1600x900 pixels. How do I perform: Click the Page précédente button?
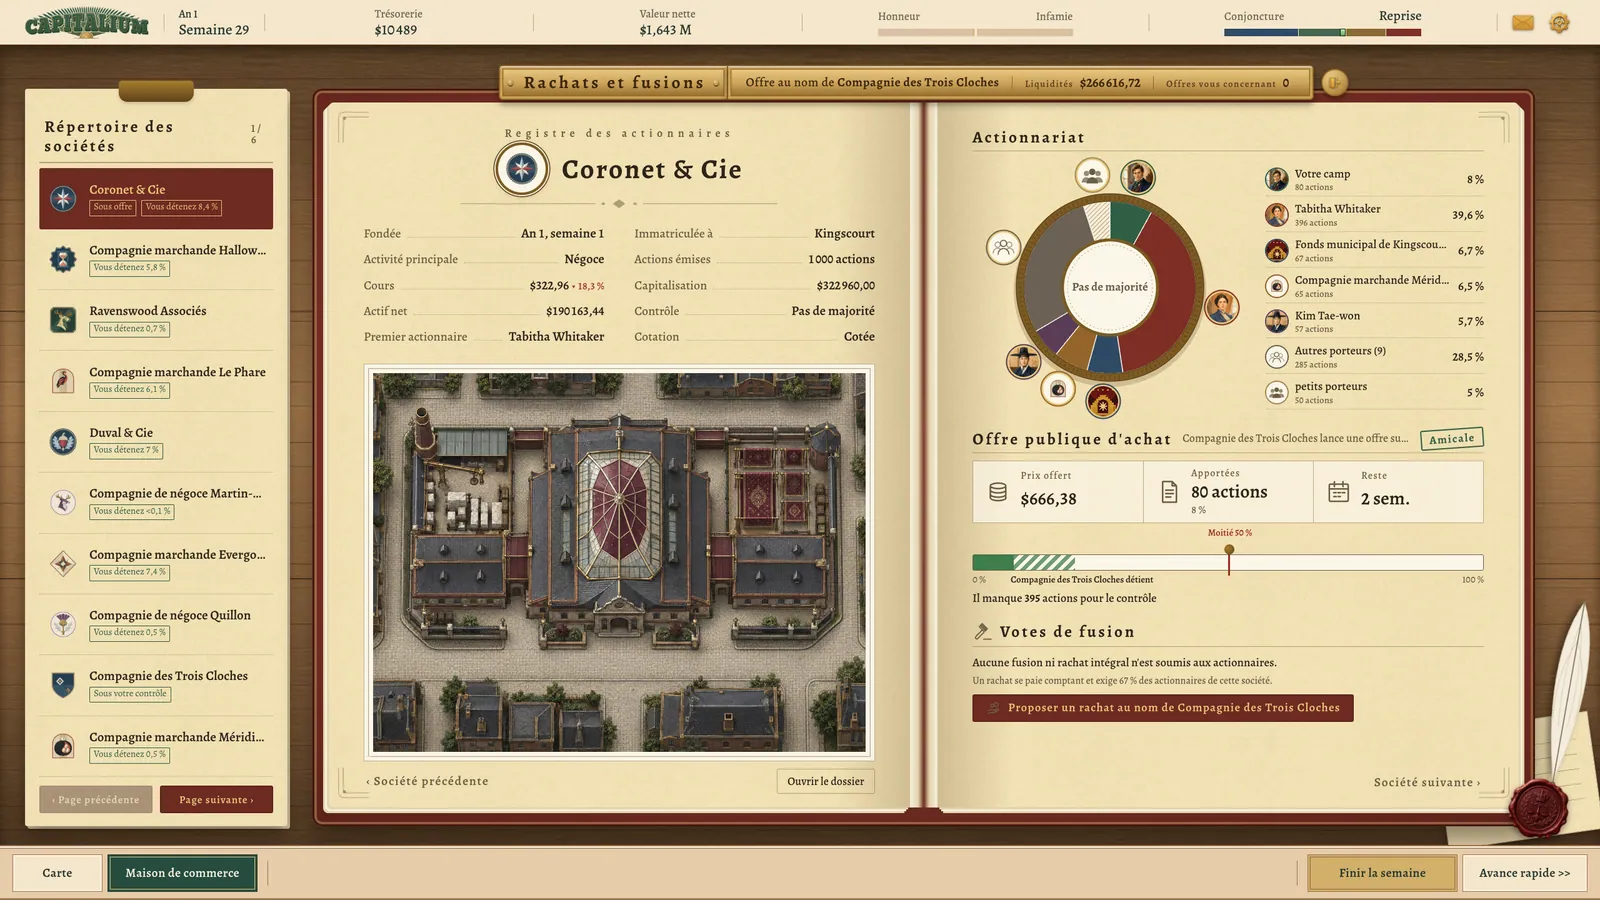click(x=96, y=800)
